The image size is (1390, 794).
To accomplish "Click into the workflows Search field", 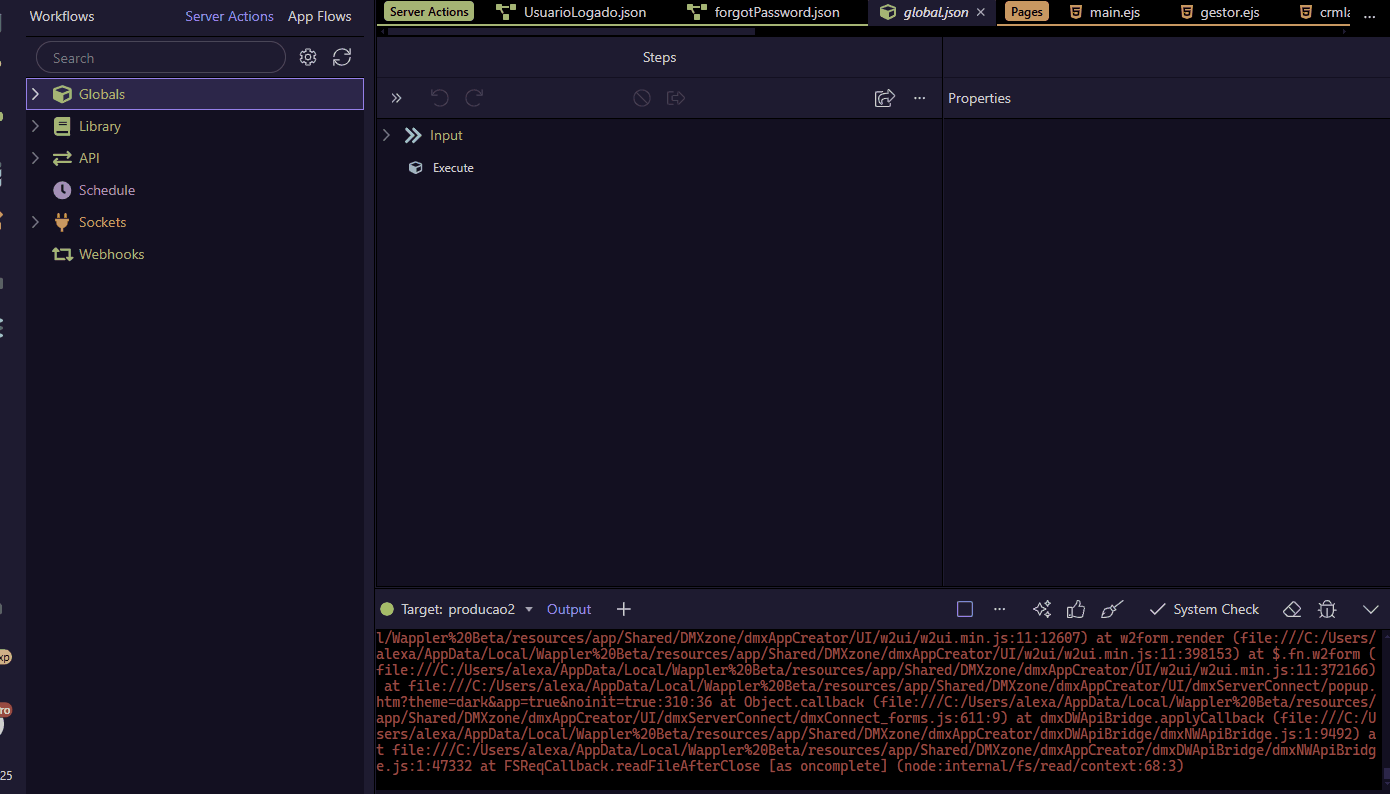I will coord(161,58).
